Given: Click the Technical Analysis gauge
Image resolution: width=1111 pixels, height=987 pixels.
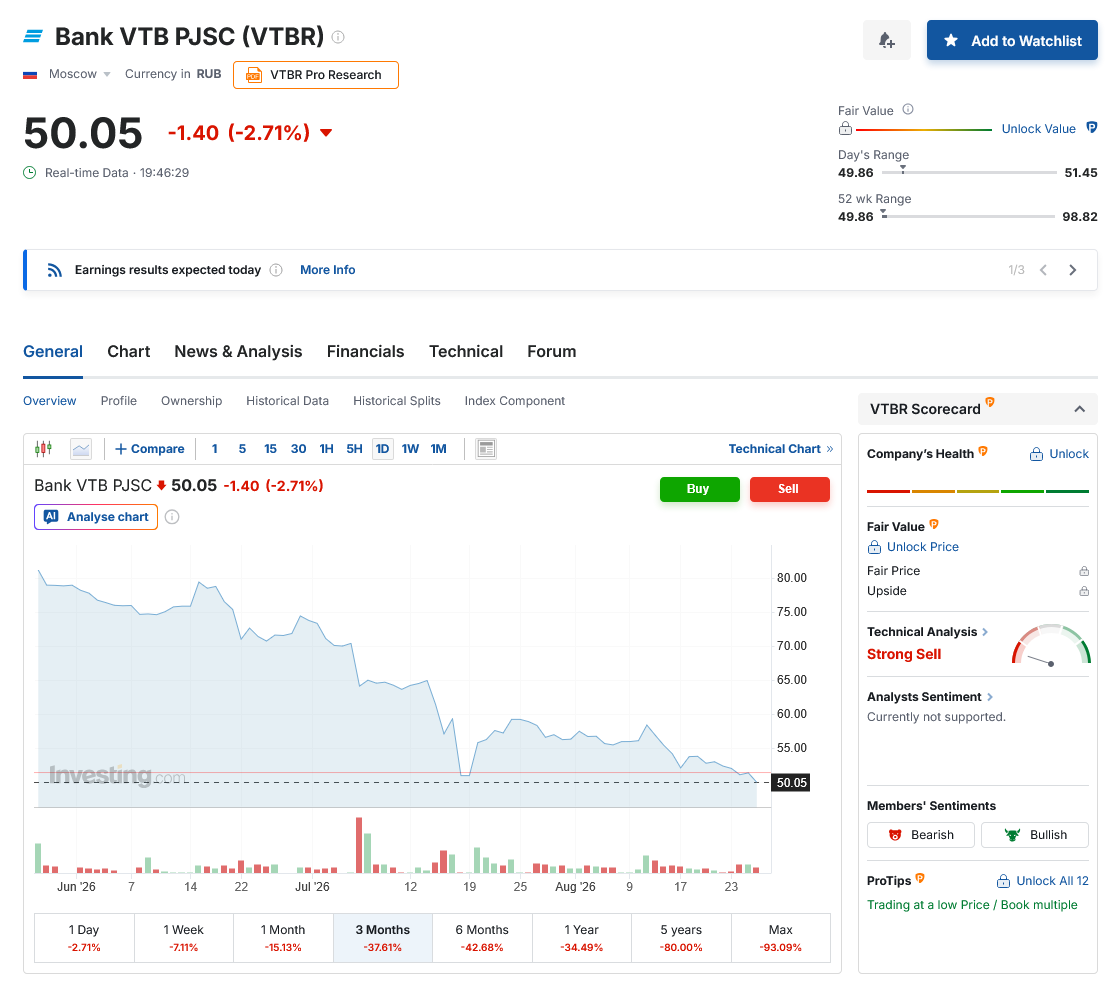Looking at the screenshot, I should tap(1051, 644).
